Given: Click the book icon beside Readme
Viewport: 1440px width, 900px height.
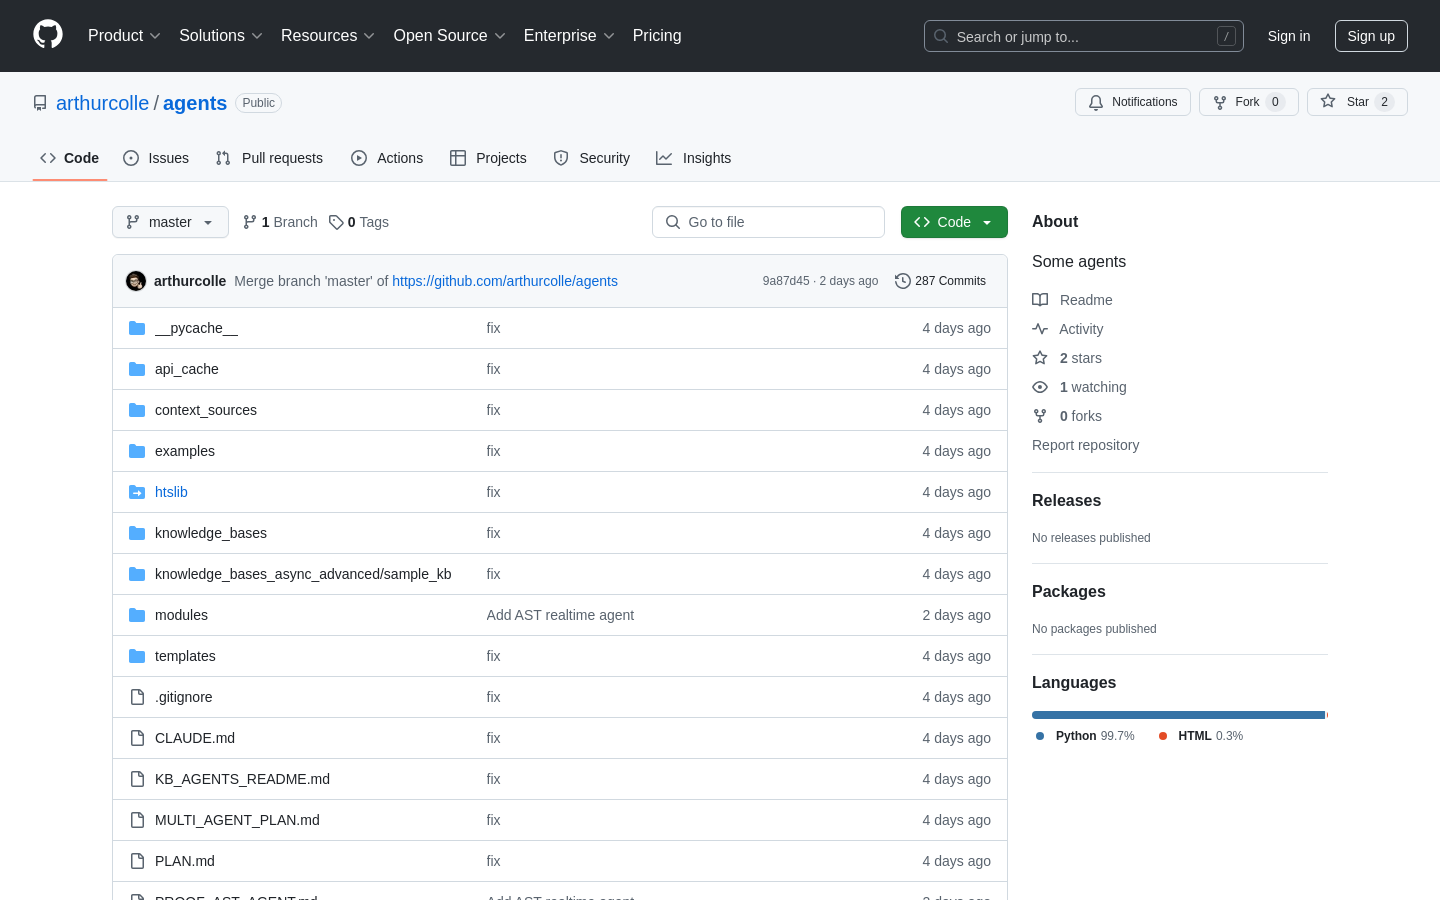Looking at the screenshot, I should [x=1040, y=300].
